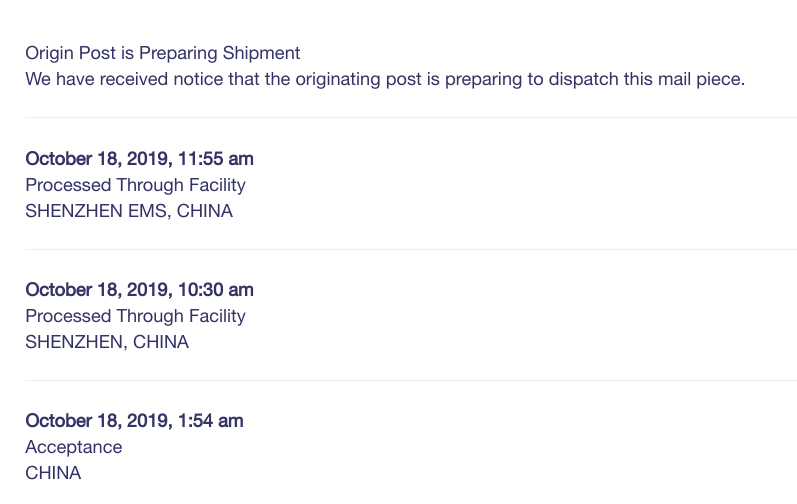The image size is (797, 504).
Task: Click the October 18, 2019, 1:54 am timestamp
Action: point(134,421)
